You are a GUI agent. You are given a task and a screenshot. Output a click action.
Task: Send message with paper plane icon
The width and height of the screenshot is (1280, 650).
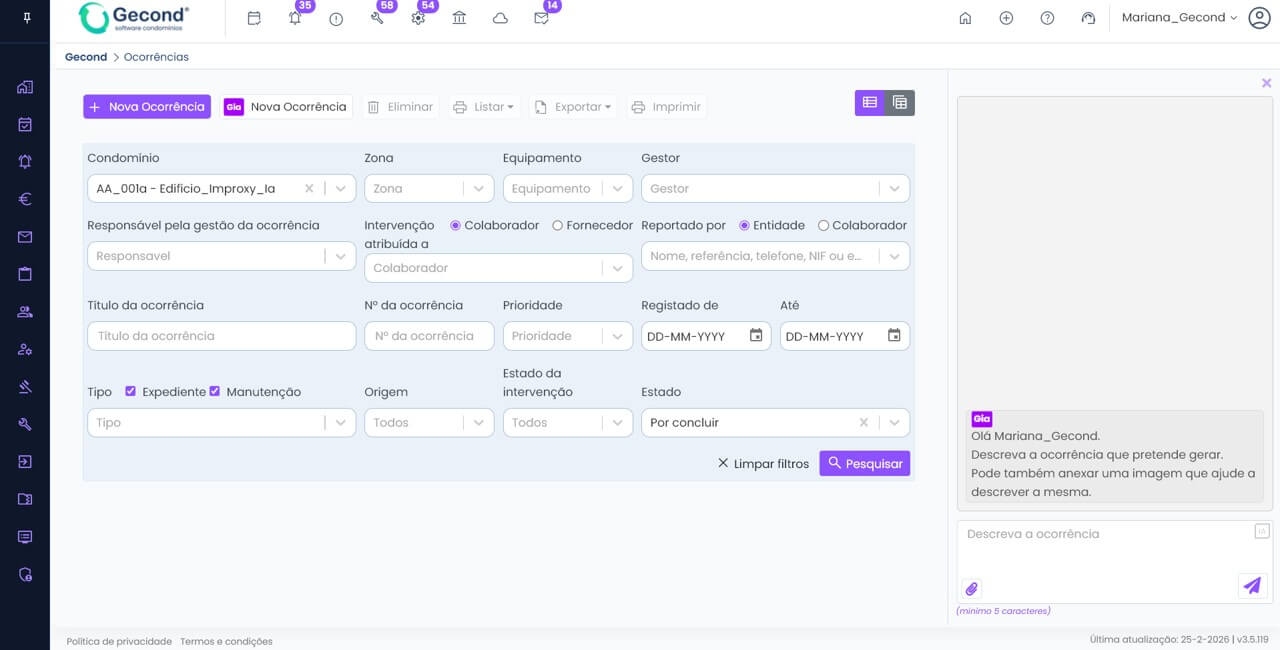pos(1251,586)
